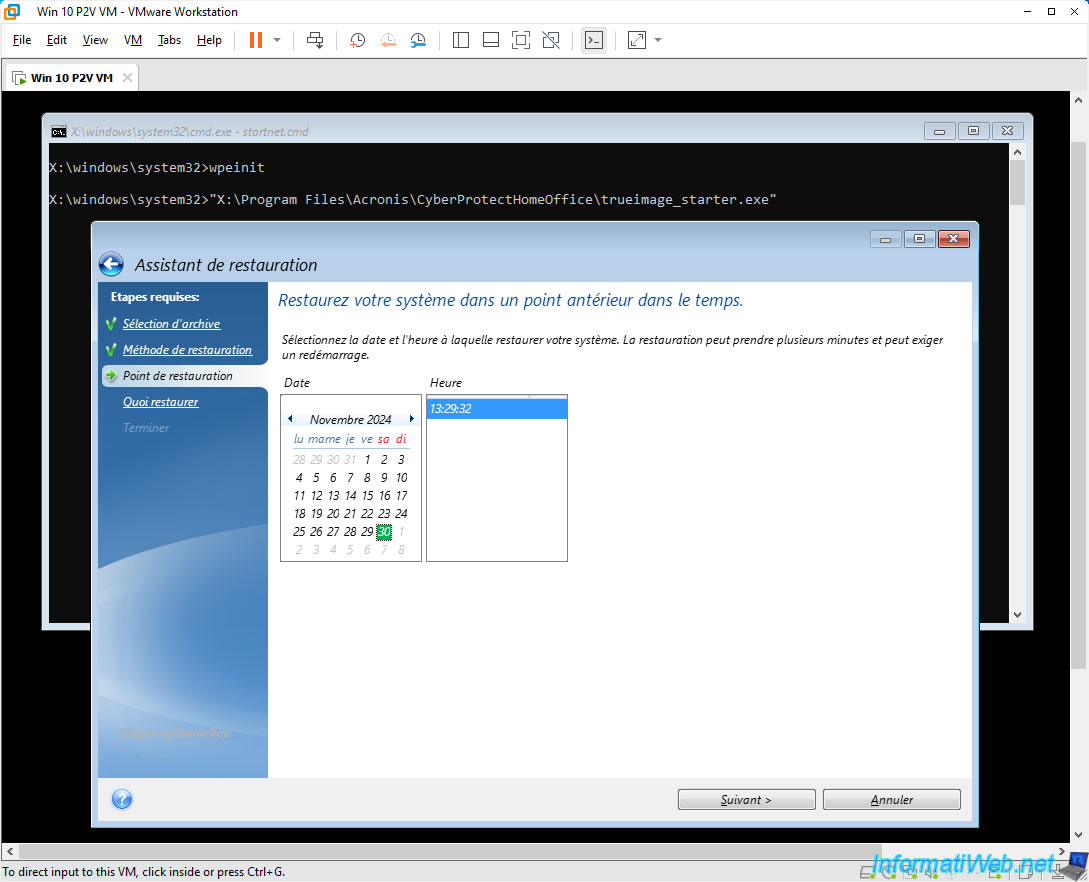
Task: Open the VM menu
Action: [133, 40]
